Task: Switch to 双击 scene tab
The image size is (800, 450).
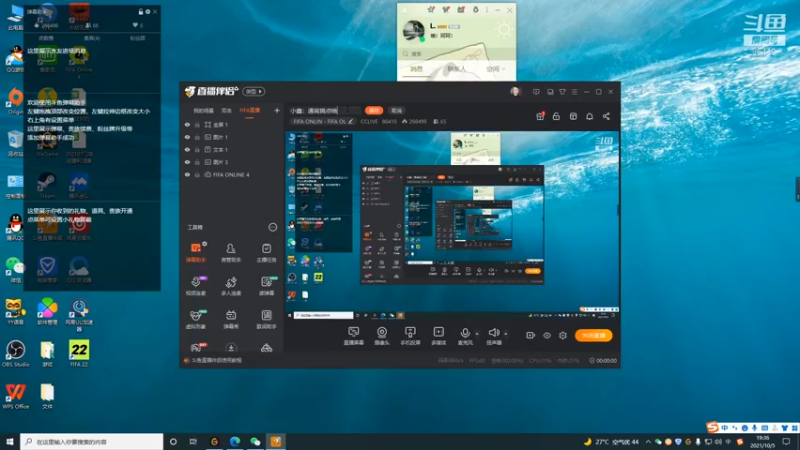Action: pyautogui.click(x=227, y=111)
